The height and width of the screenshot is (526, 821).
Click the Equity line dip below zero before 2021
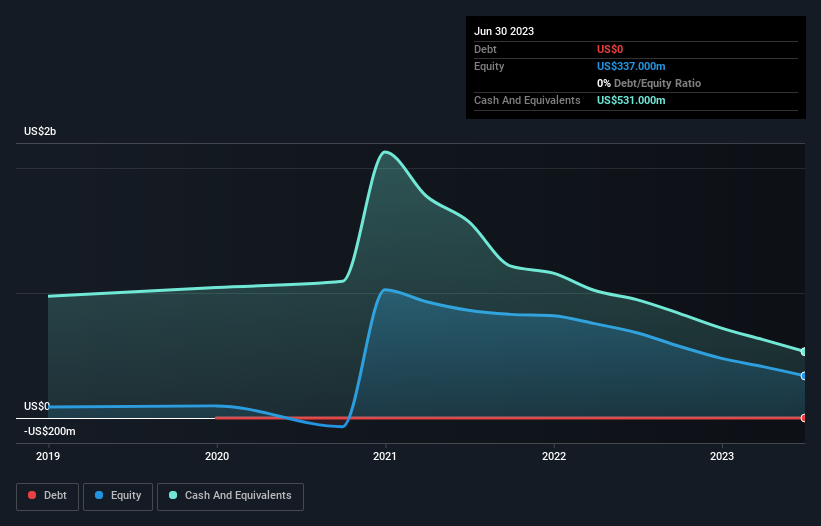pyautogui.click(x=341, y=426)
